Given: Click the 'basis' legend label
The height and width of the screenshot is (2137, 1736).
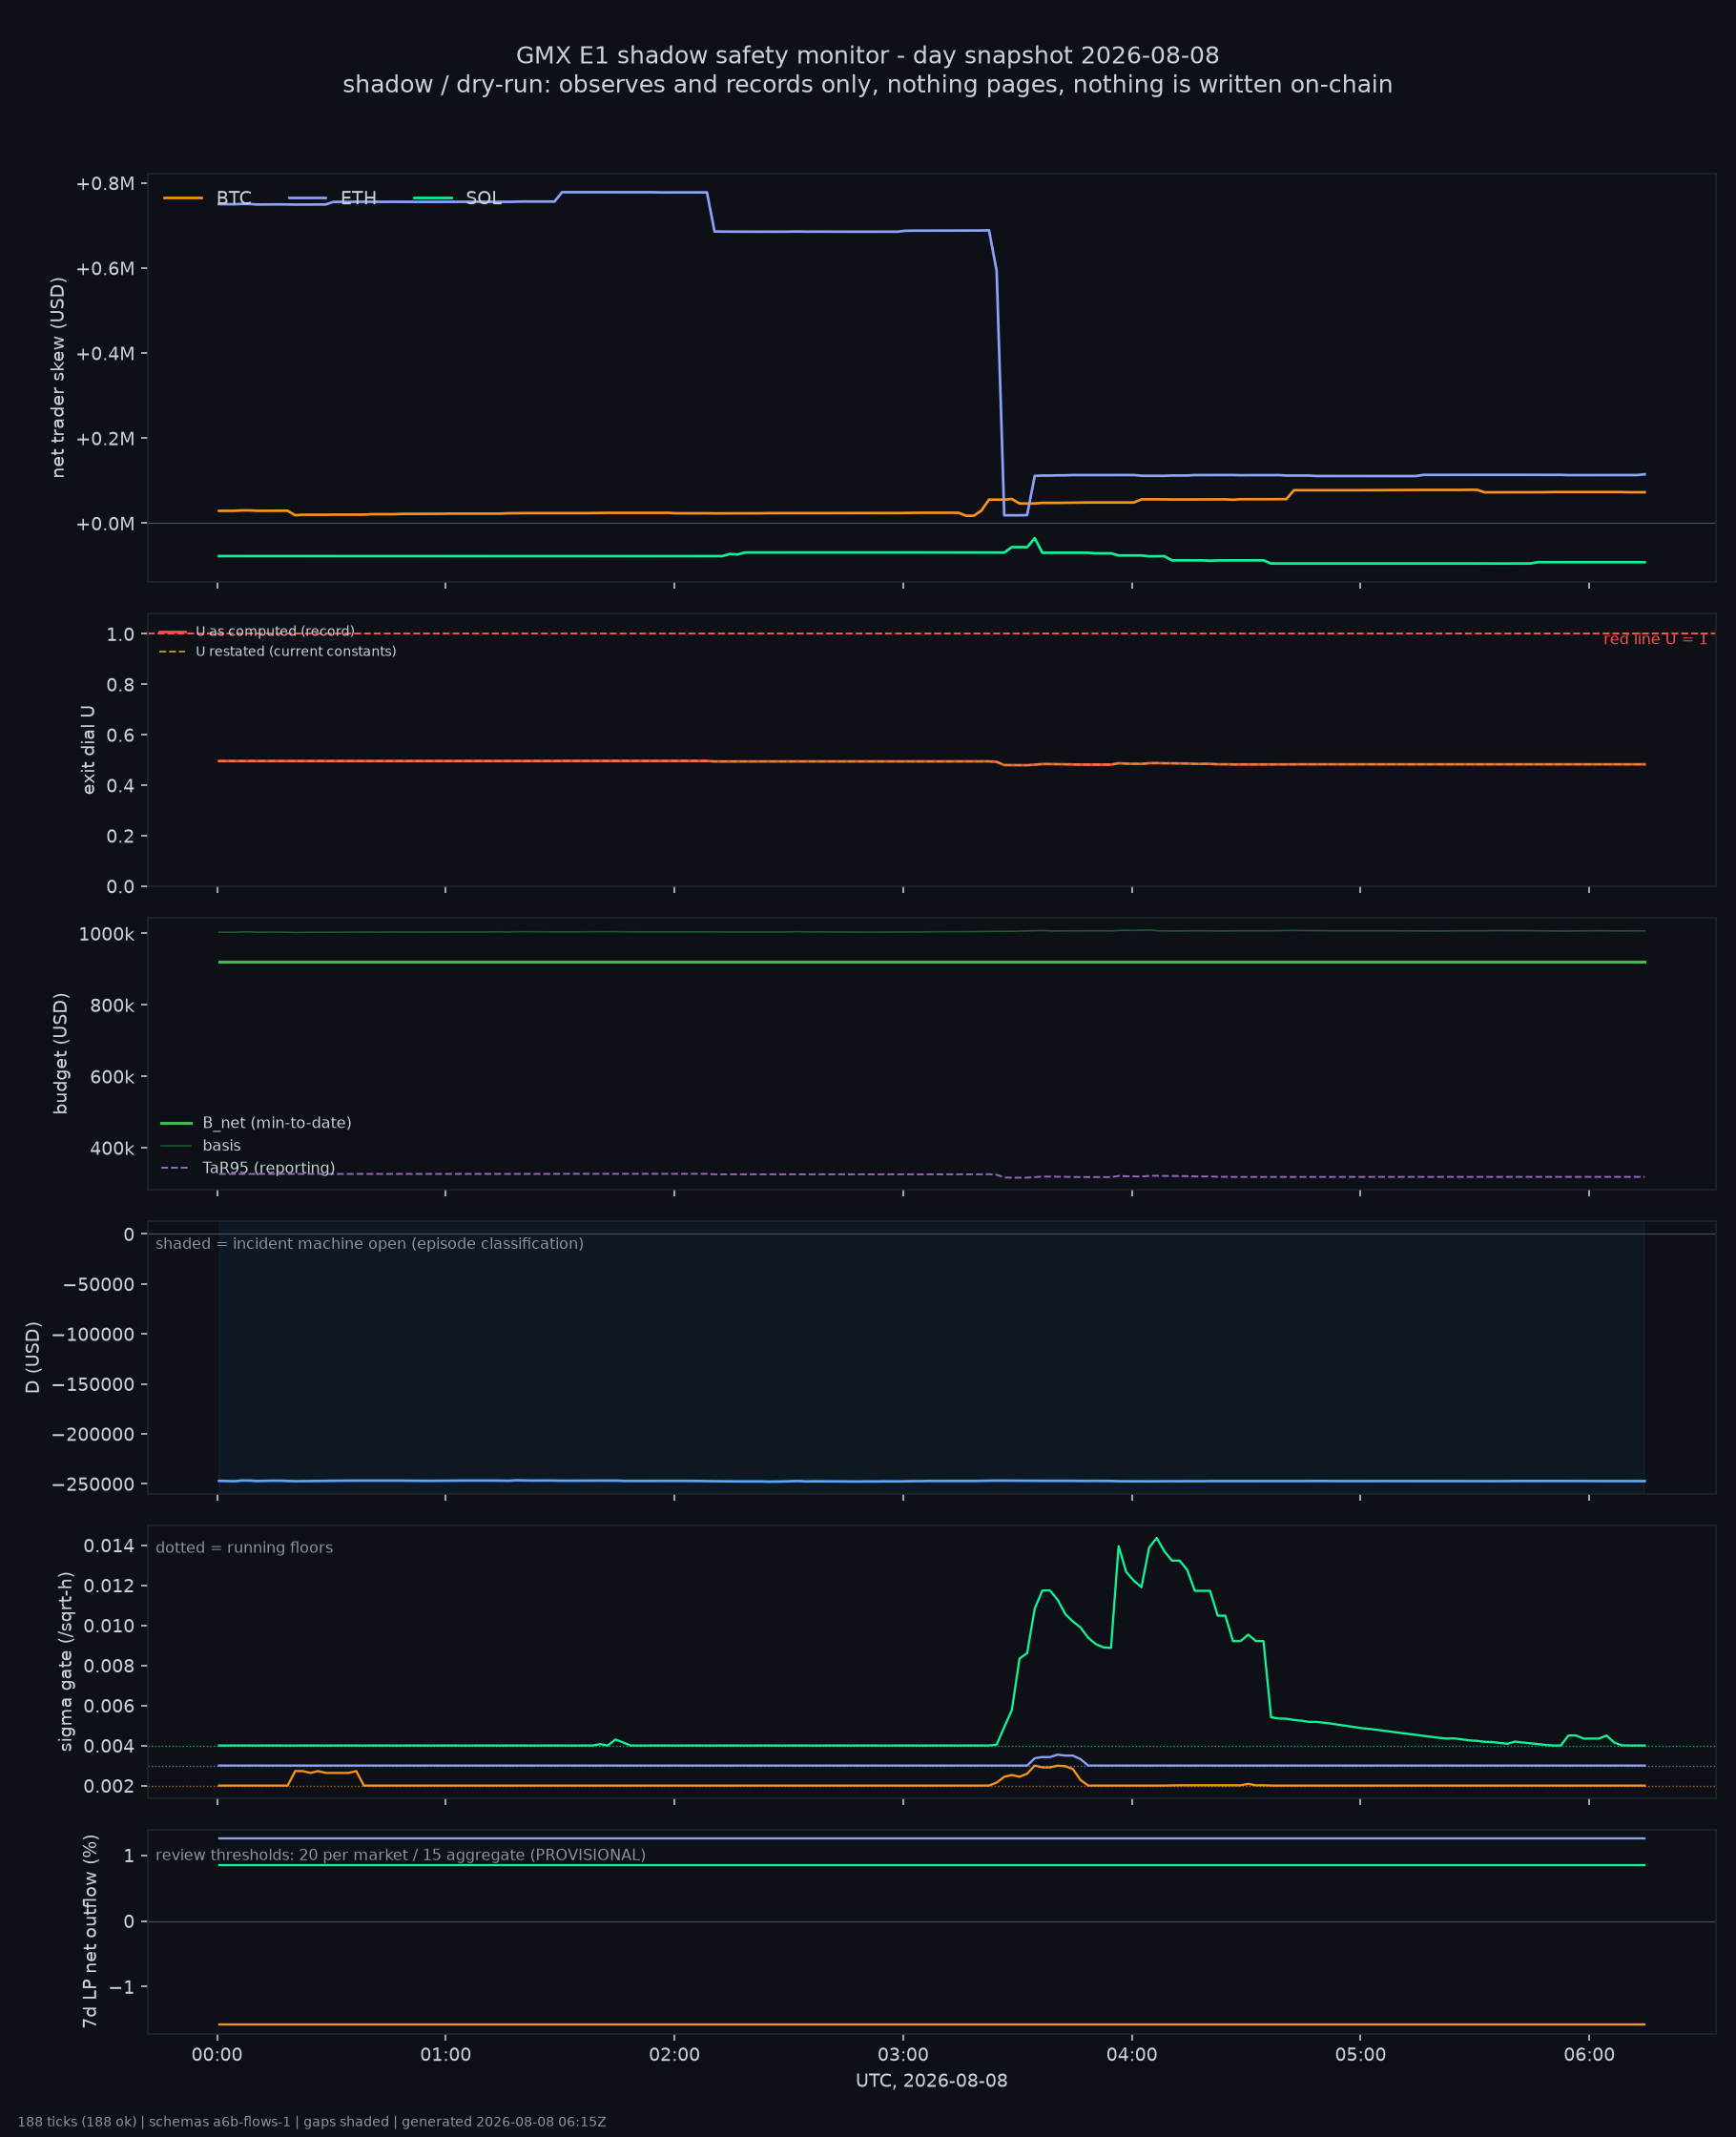Looking at the screenshot, I should point(222,1146).
